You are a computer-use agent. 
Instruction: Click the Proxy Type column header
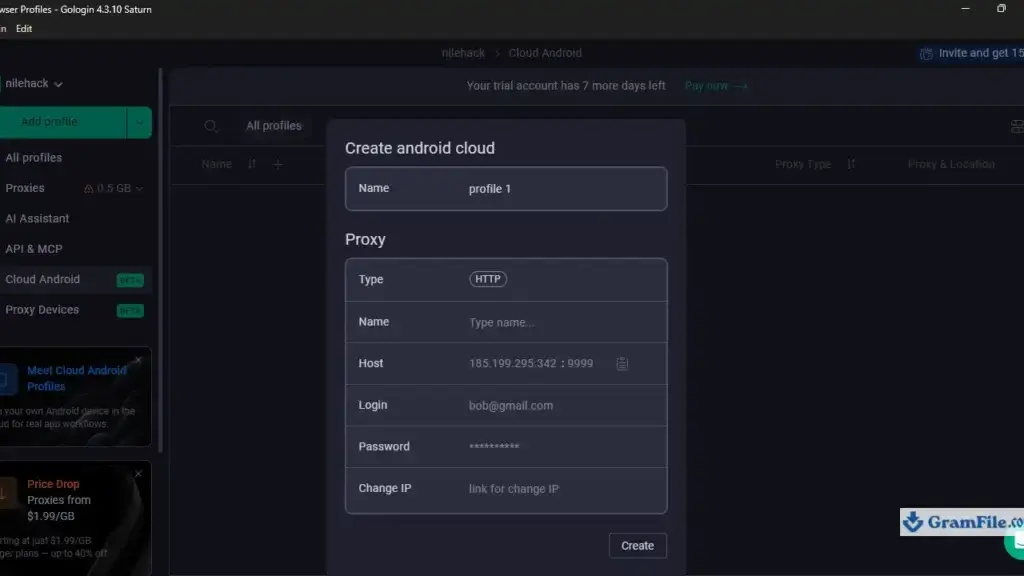pyautogui.click(x=803, y=164)
